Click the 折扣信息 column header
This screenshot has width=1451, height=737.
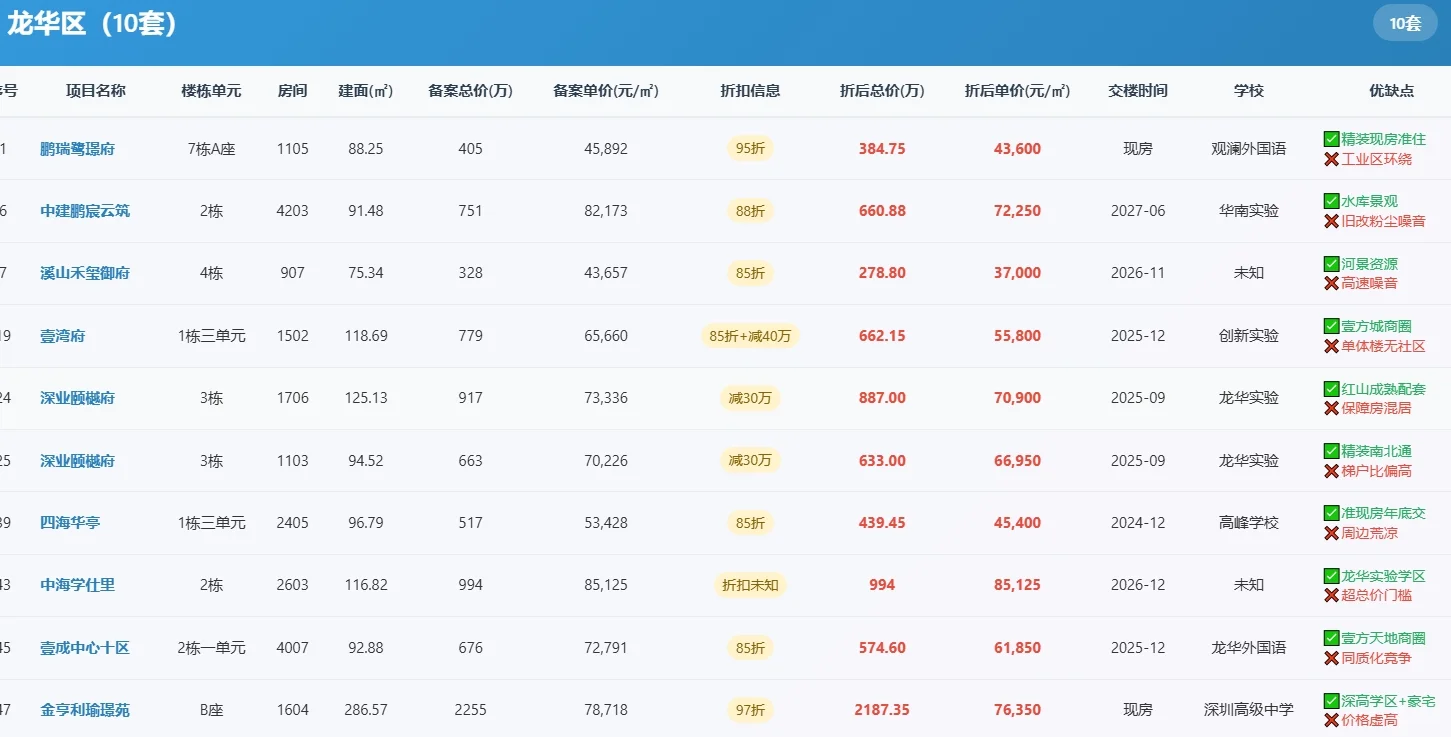[x=750, y=91]
